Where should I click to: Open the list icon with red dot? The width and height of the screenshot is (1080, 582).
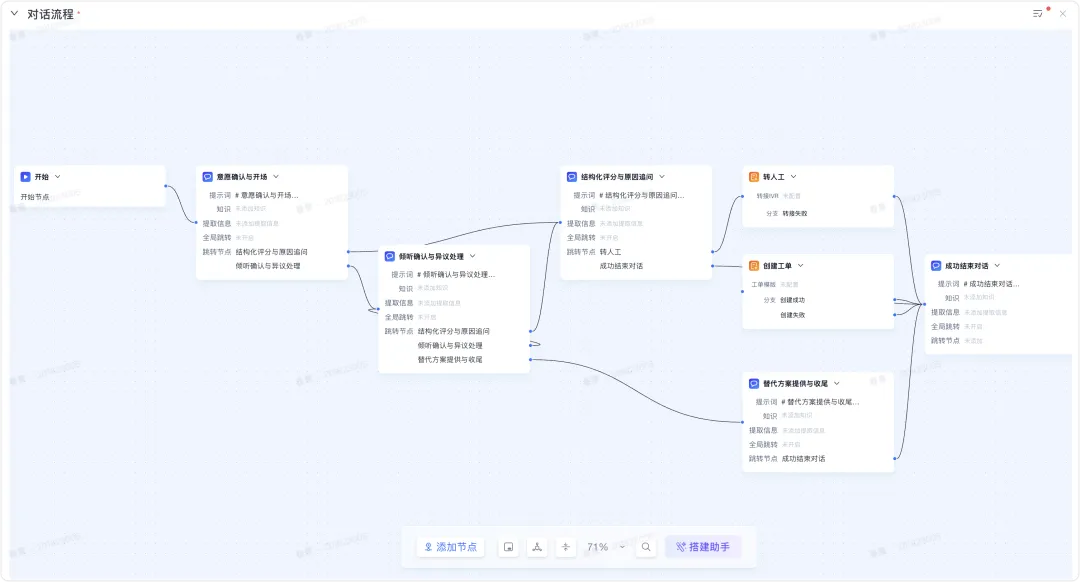1038,14
